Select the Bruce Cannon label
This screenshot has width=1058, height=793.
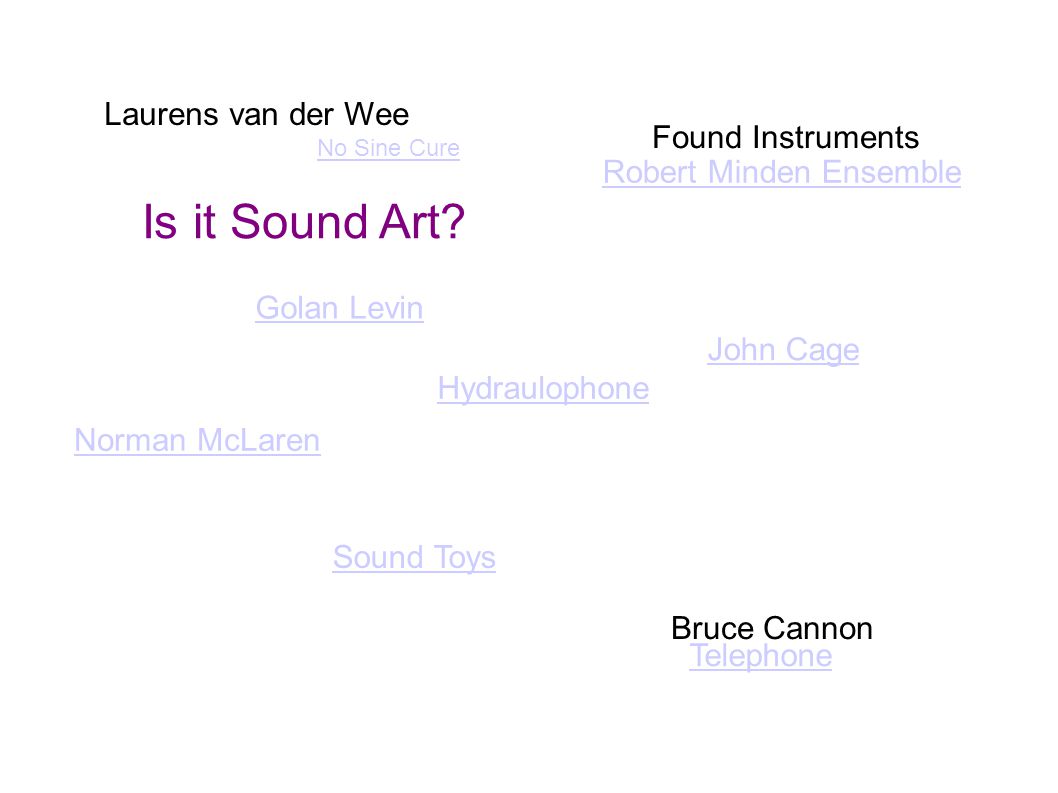coord(771,628)
